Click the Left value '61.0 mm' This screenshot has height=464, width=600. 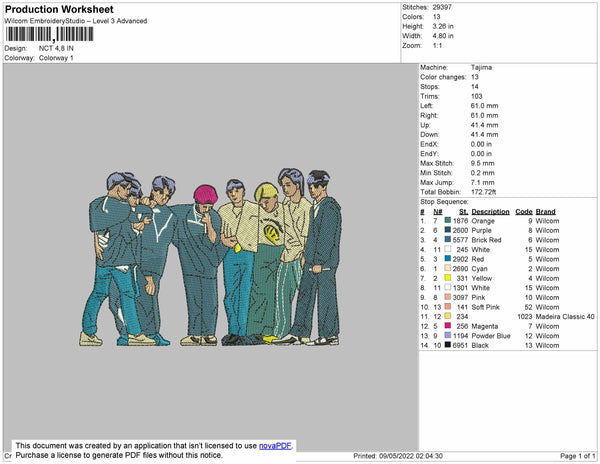click(x=484, y=106)
